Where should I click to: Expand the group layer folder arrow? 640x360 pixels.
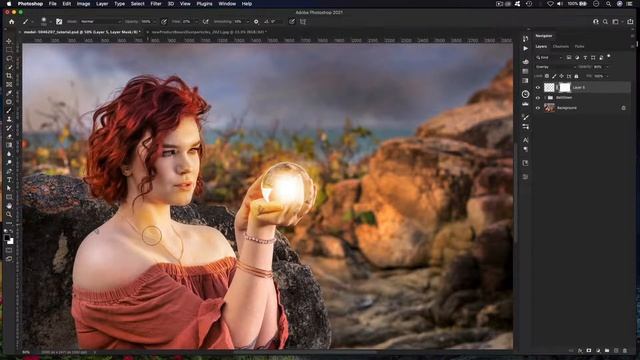click(545, 98)
